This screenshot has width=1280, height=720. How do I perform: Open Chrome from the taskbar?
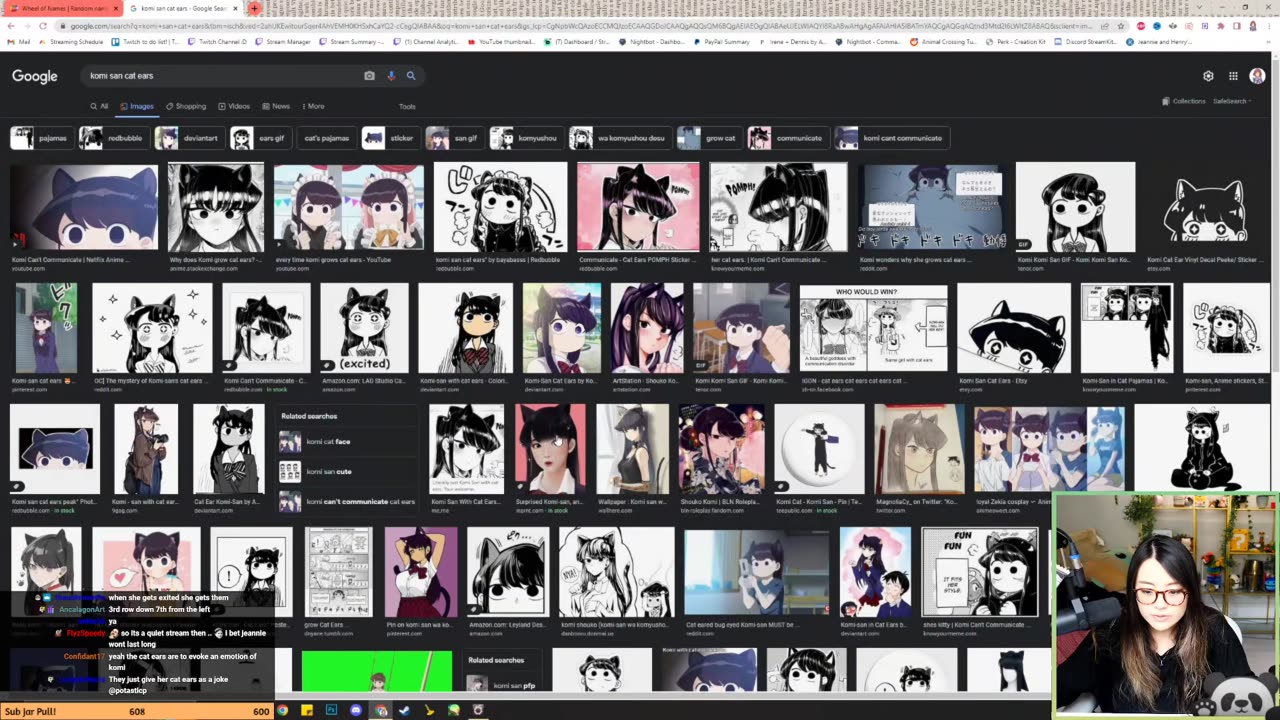282,710
